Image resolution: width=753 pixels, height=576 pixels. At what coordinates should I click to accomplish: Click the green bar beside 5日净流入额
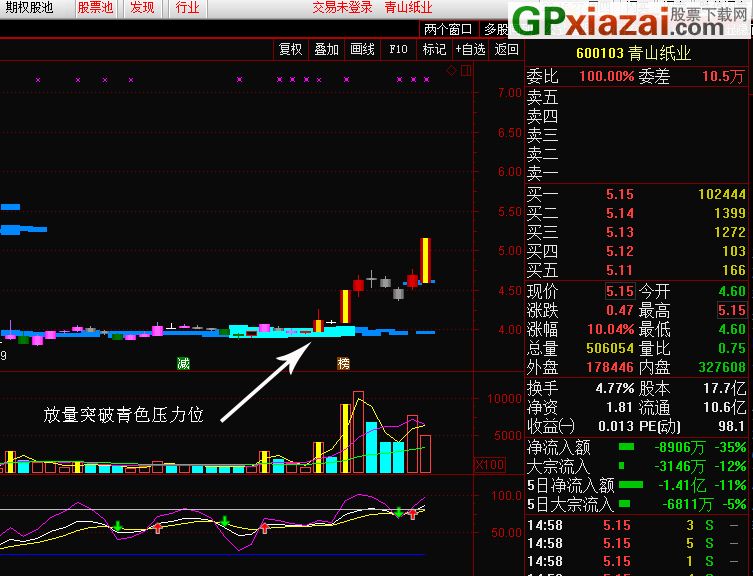point(631,485)
